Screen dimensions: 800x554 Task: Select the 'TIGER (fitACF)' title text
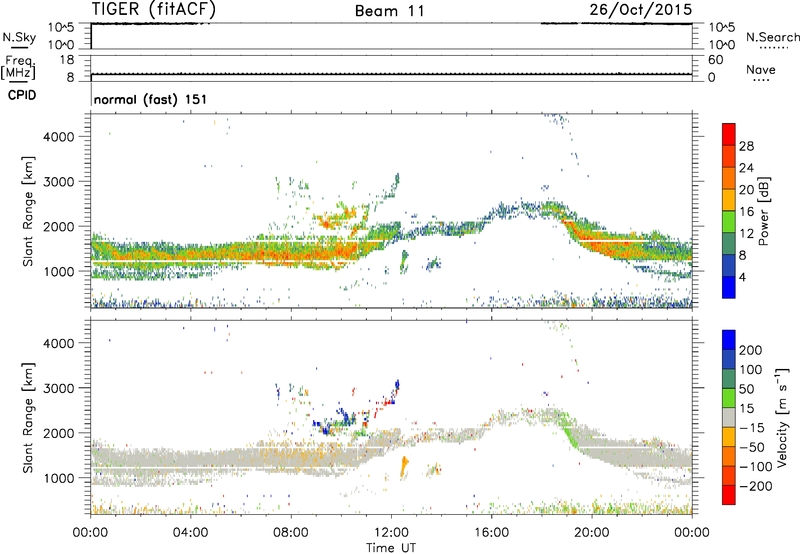click(154, 9)
